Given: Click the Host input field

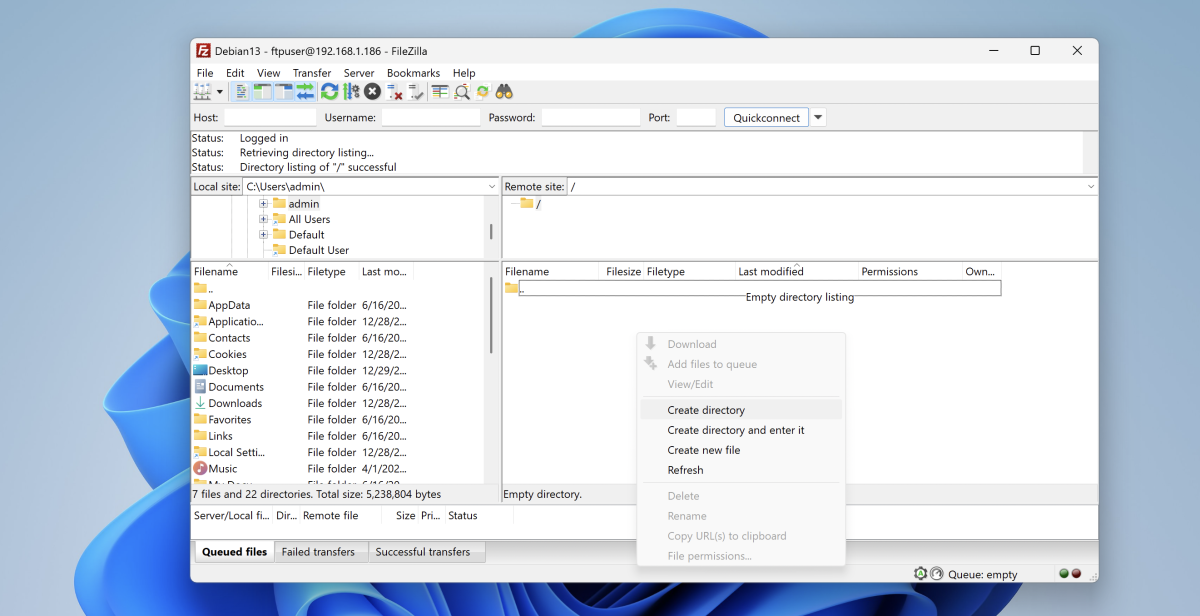Looking at the screenshot, I should [270, 117].
